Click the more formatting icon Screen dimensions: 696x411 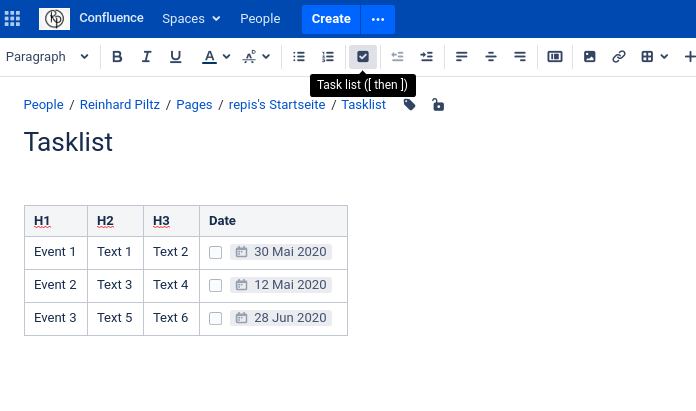(x=249, y=57)
